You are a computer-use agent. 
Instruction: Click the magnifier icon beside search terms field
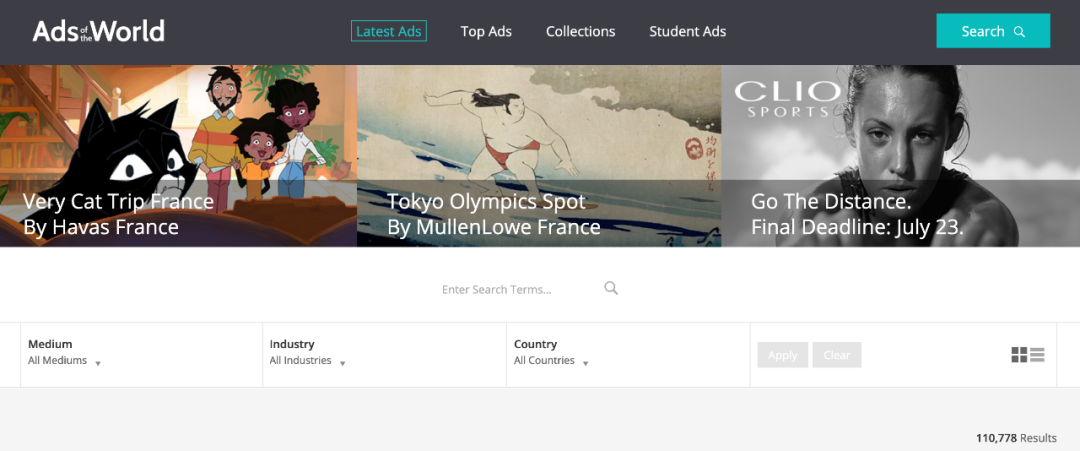tap(611, 289)
